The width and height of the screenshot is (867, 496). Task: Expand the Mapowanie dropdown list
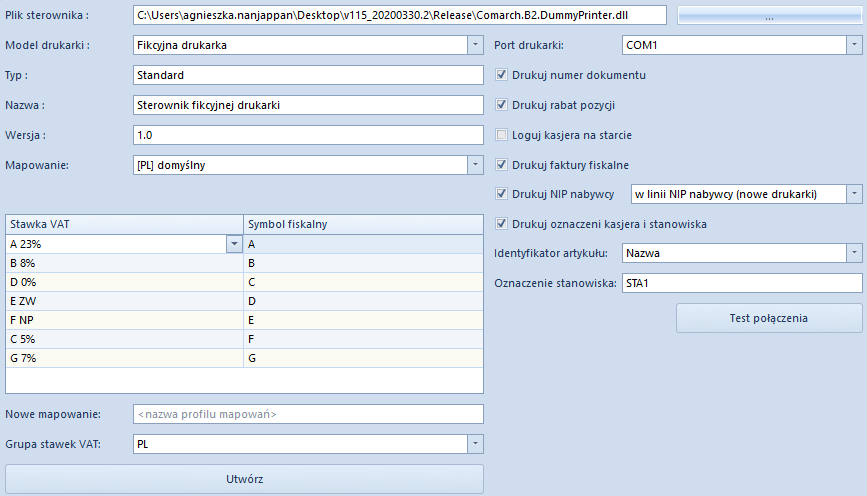tap(475, 165)
